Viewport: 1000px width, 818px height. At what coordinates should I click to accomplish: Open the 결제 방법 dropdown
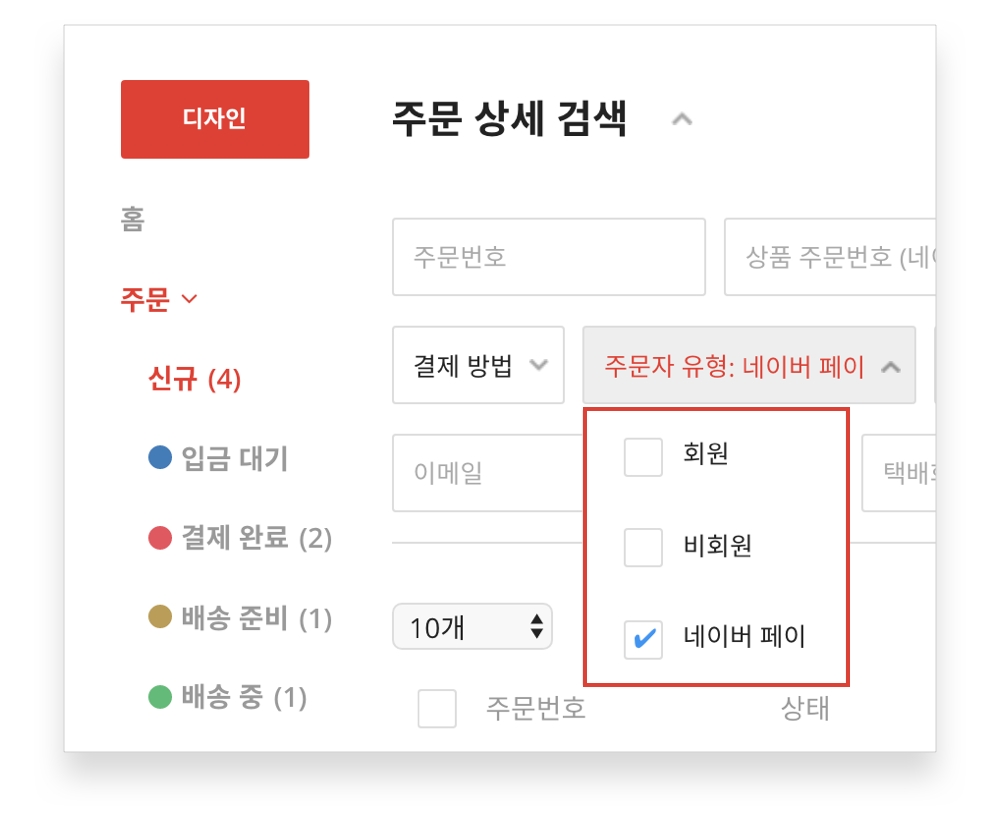(x=478, y=365)
